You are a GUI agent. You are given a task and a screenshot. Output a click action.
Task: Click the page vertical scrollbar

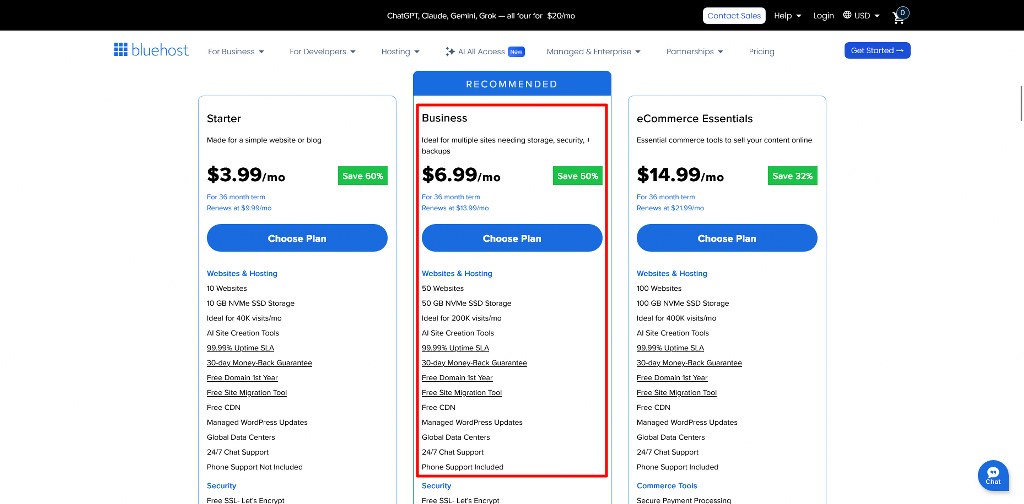pos(1021,102)
